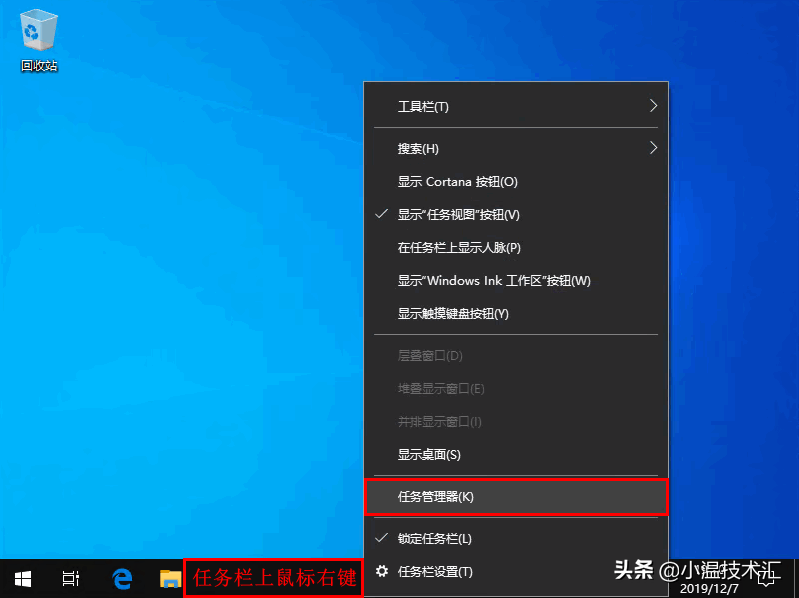Uncheck 显示"任务视图"按钮(V)
799x598 pixels.
[x=516, y=214]
